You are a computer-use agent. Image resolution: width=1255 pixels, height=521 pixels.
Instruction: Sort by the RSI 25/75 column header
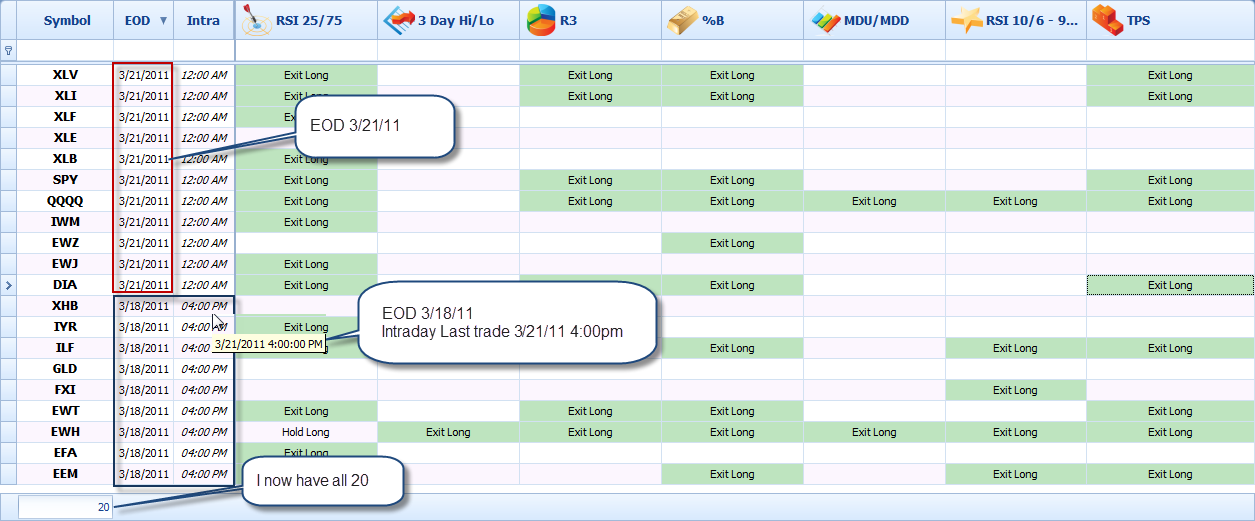(306, 20)
